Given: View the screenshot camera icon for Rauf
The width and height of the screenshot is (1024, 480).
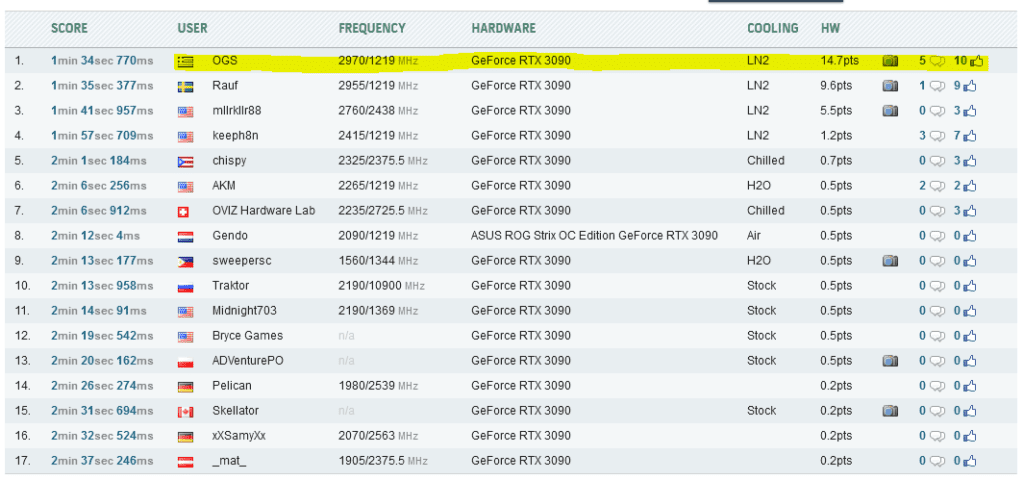Looking at the screenshot, I should tap(889, 86).
